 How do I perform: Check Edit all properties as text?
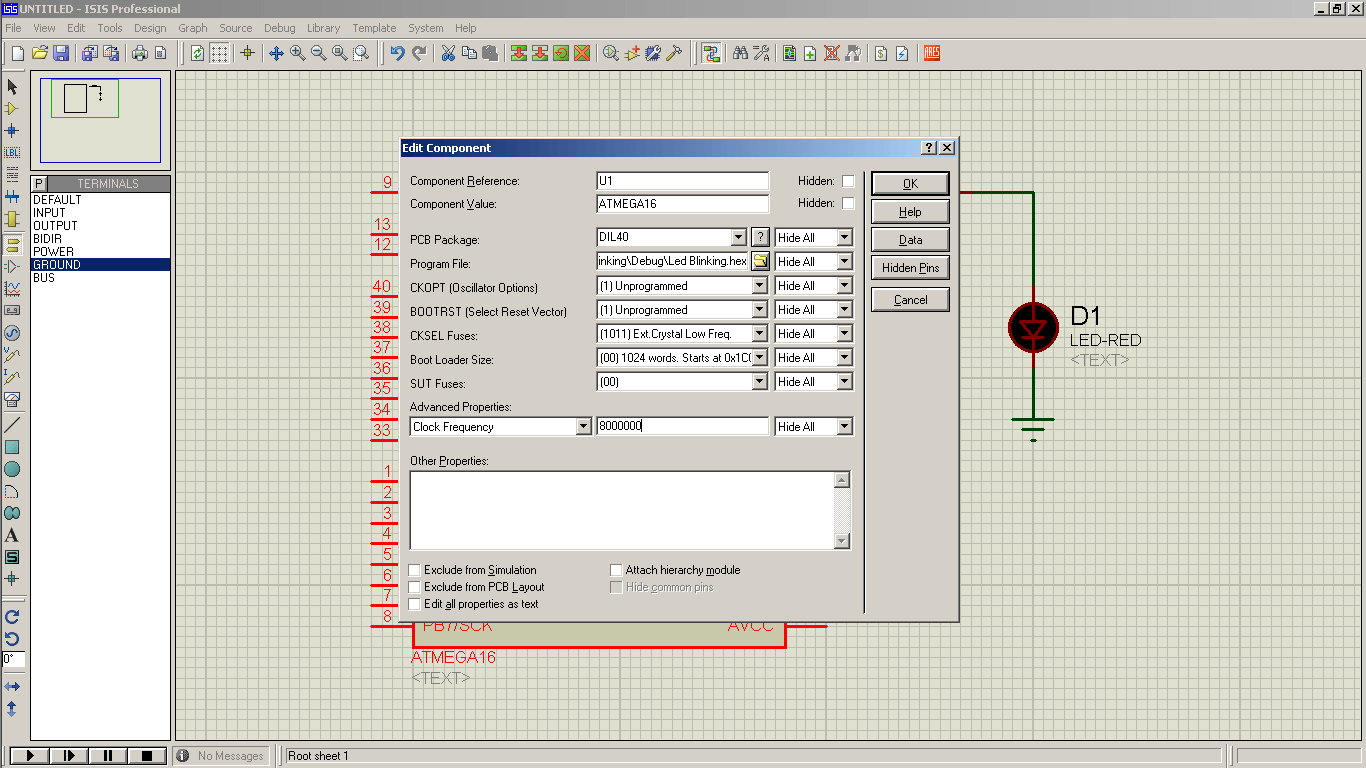(415, 604)
